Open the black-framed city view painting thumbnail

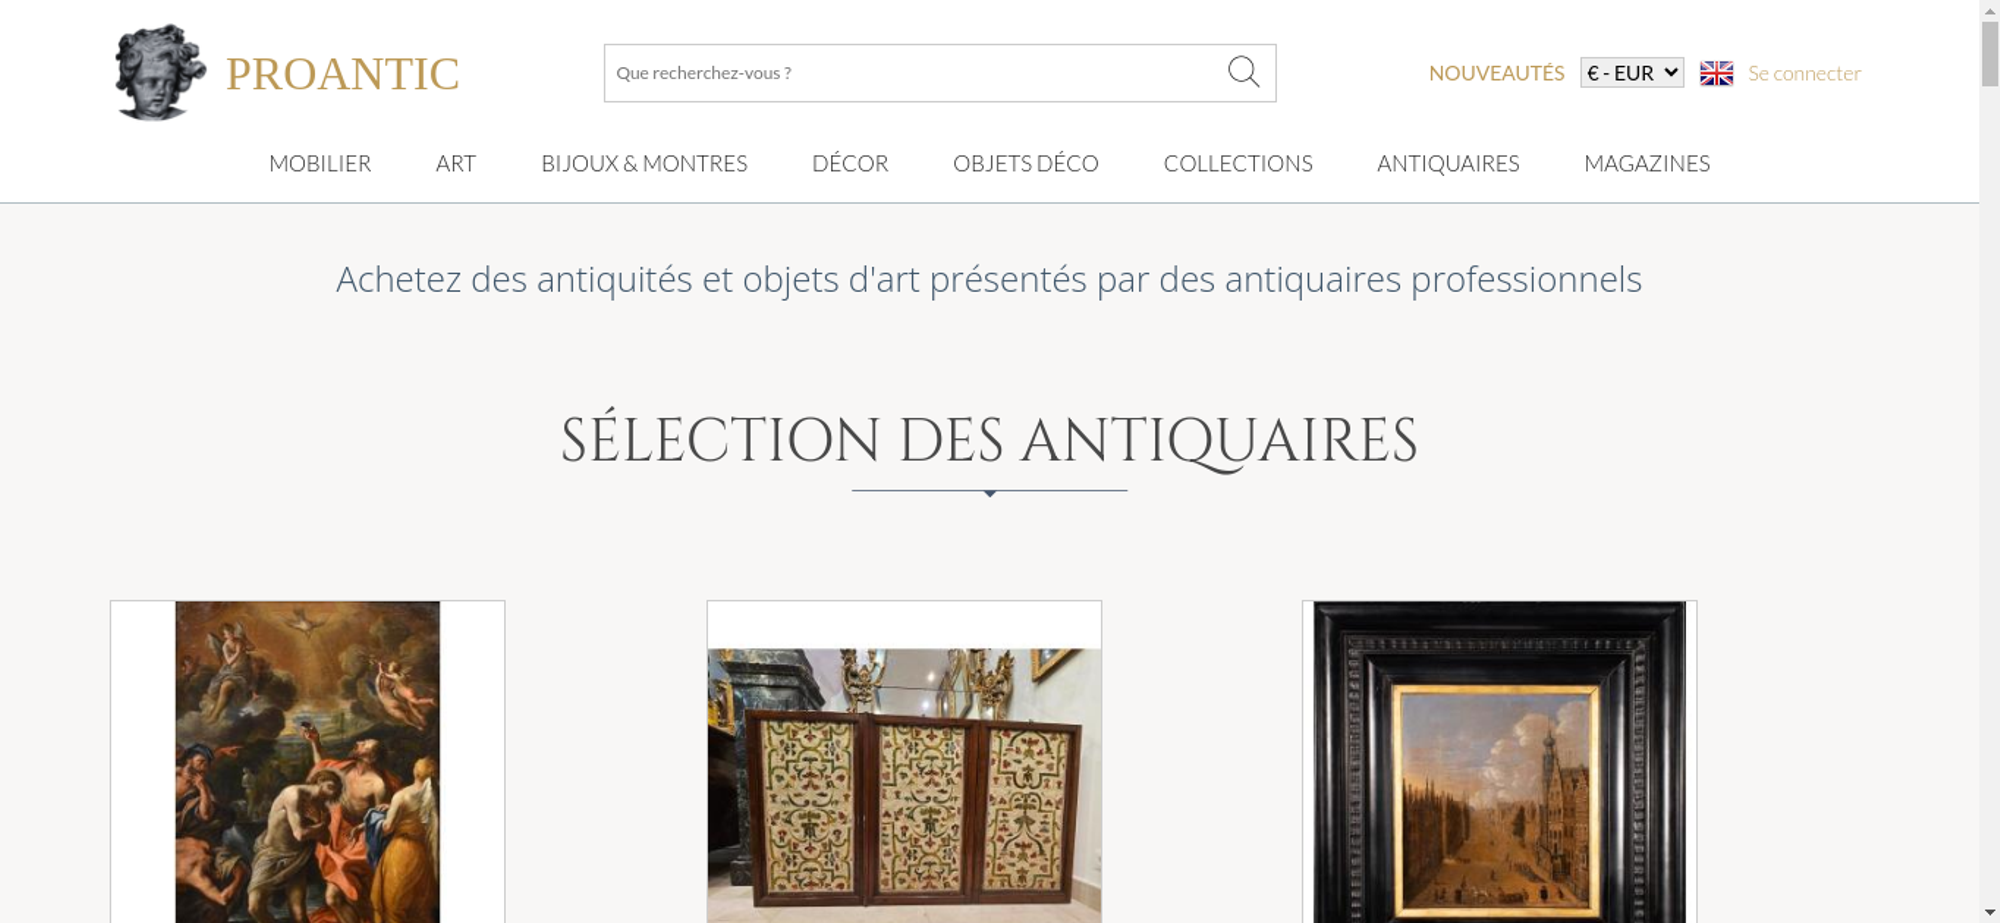[x=1499, y=762]
